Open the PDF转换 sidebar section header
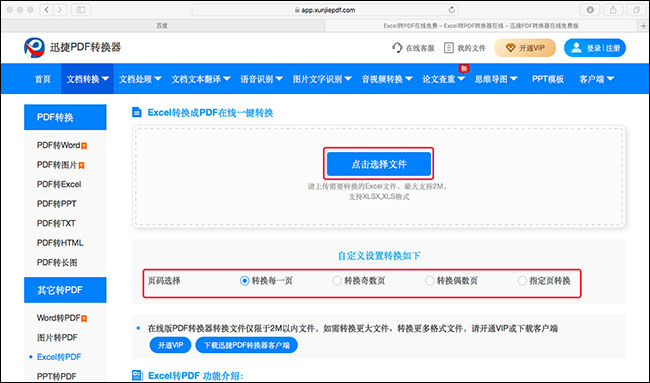This screenshot has height=383, width=650. 65,117
